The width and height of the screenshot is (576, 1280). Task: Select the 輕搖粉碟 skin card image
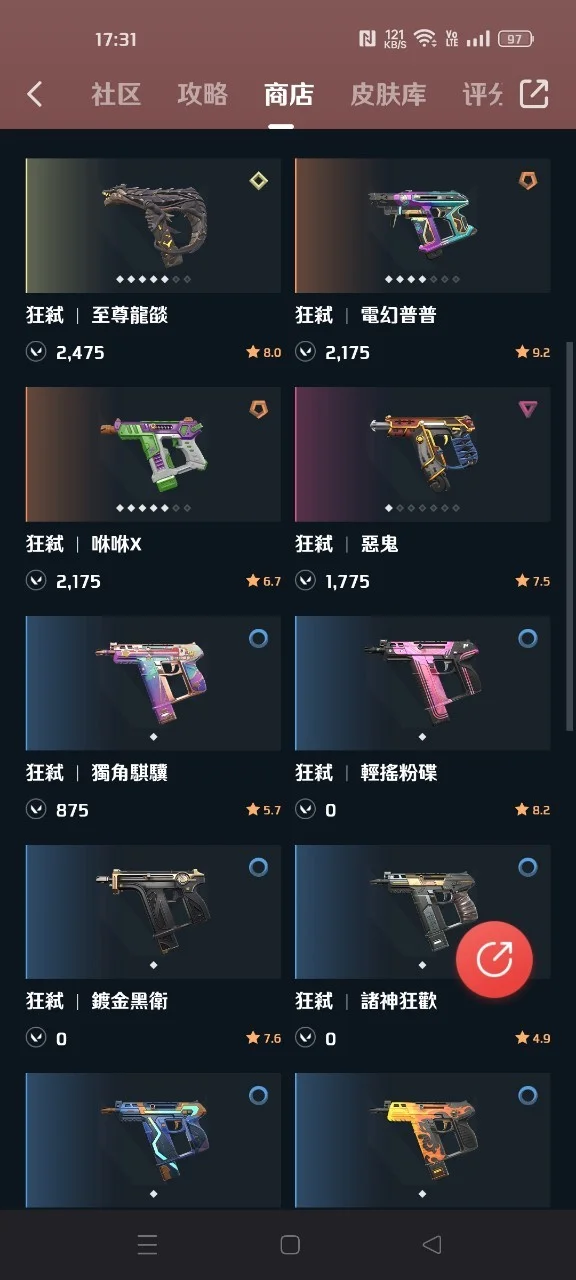click(422, 683)
